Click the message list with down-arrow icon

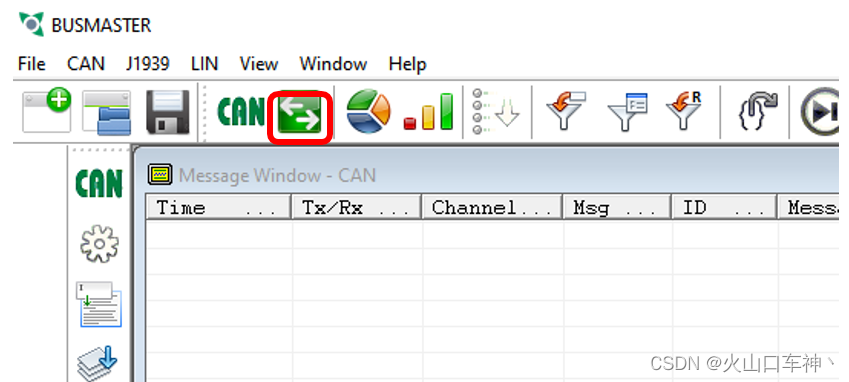coord(495,111)
